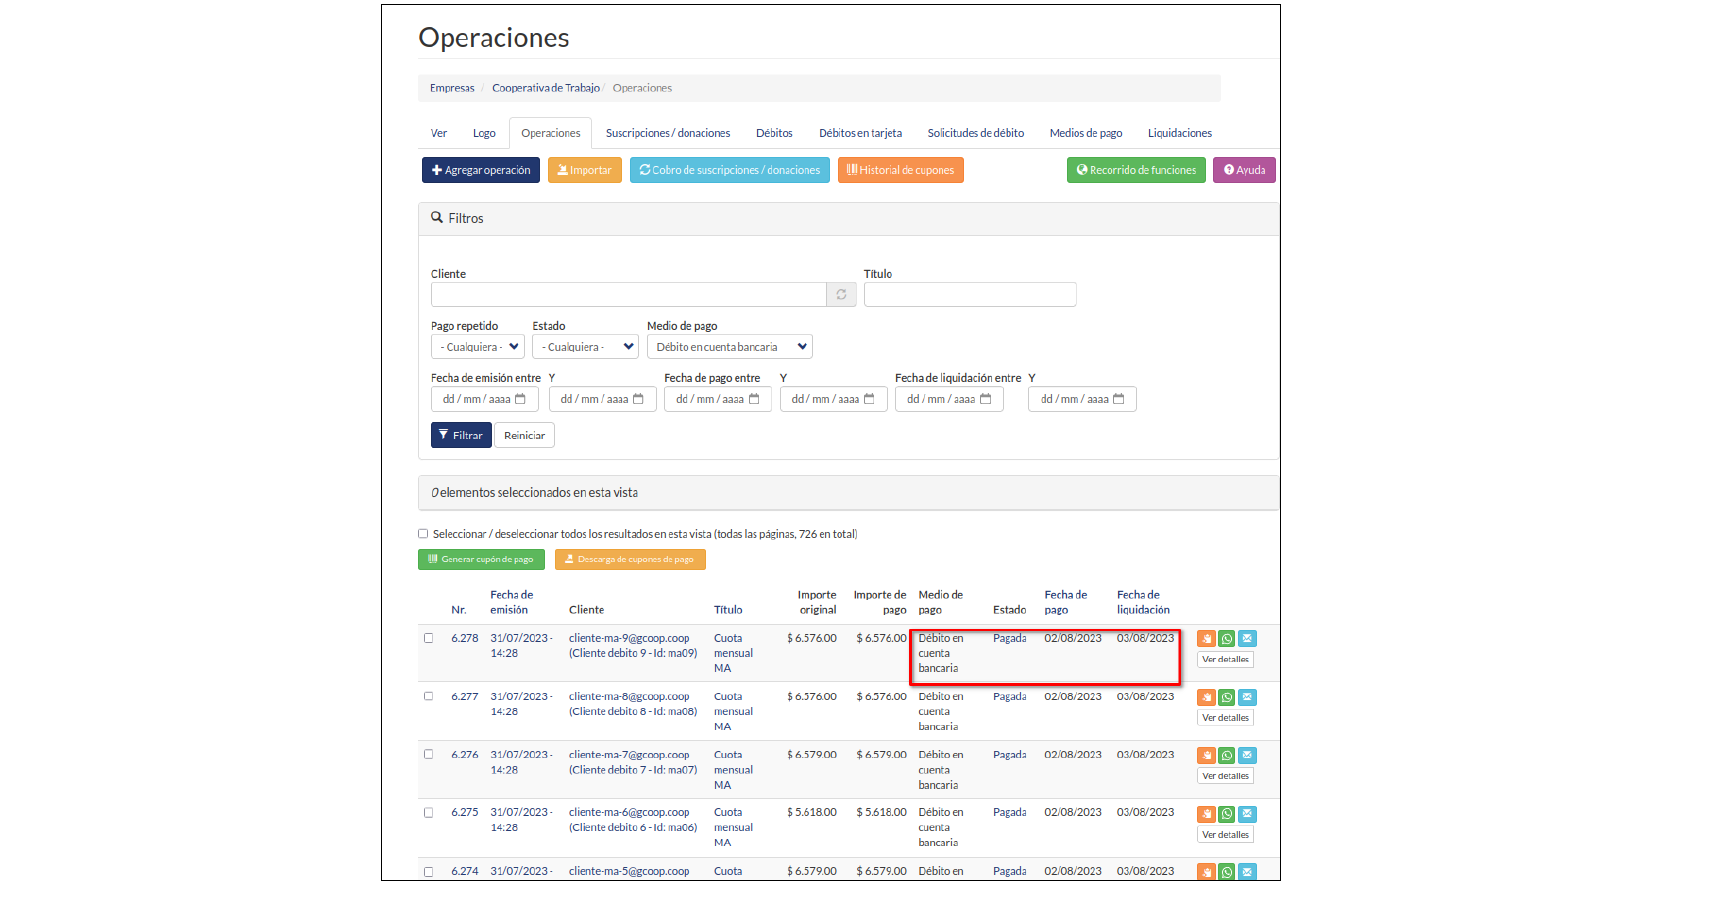Send email for operation 6.278
The image size is (1710, 907).
click(1247, 639)
